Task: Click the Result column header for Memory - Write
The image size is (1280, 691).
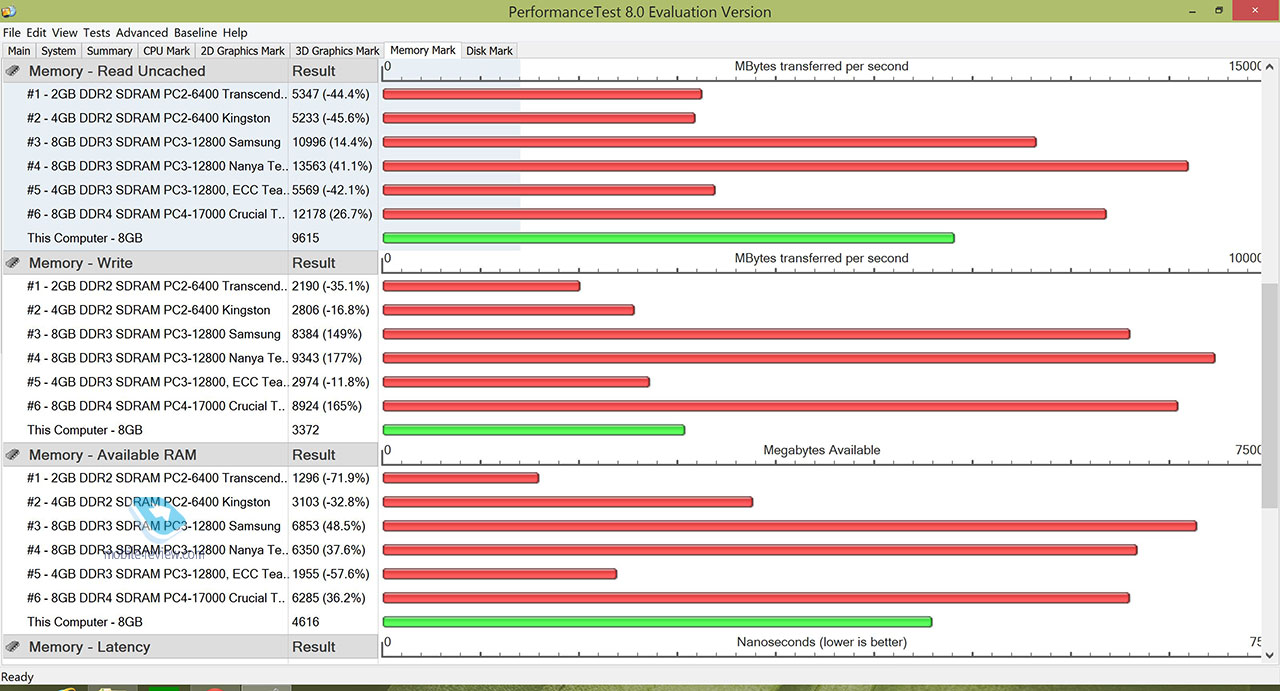Action: 333,263
